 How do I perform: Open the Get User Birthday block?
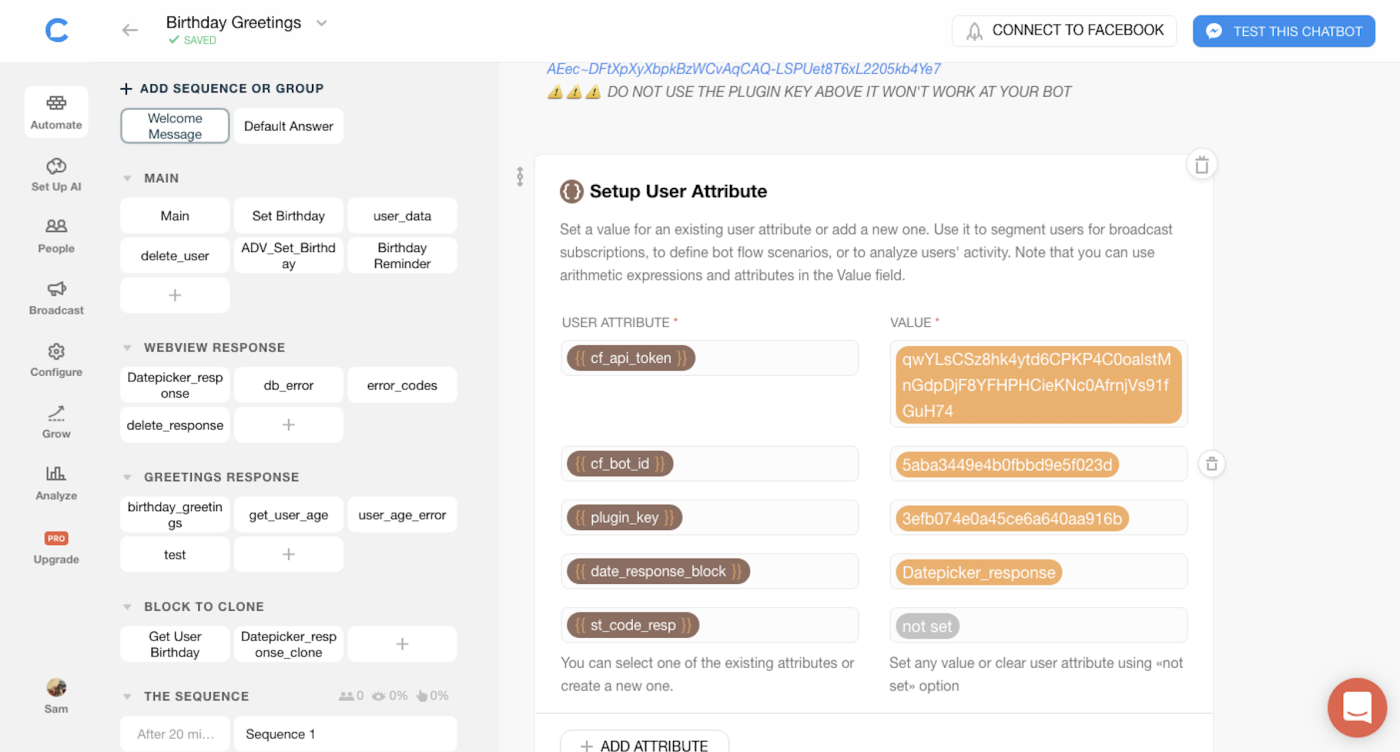tap(175, 644)
